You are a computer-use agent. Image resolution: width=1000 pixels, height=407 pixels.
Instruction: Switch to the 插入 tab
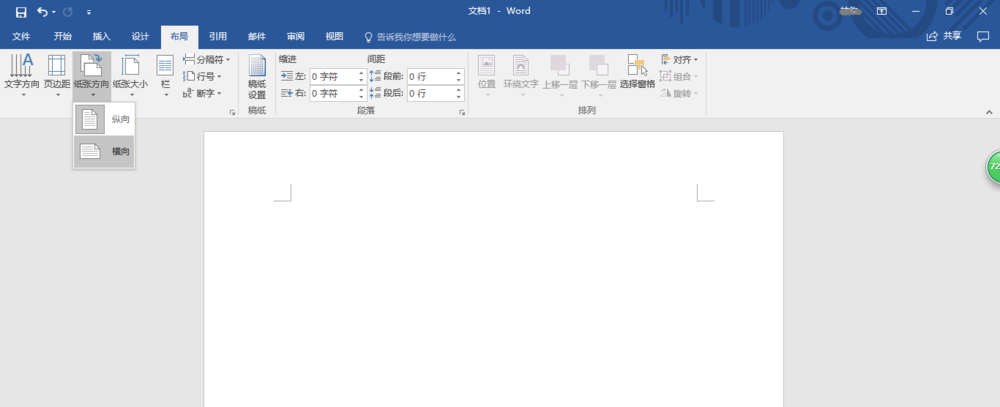101,36
